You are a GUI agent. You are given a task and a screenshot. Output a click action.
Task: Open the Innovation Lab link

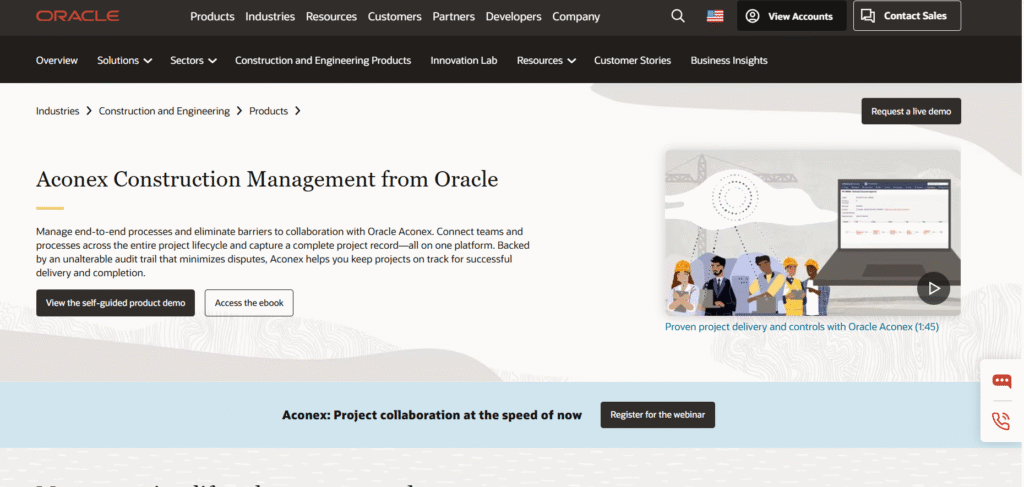pyautogui.click(x=464, y=60)
